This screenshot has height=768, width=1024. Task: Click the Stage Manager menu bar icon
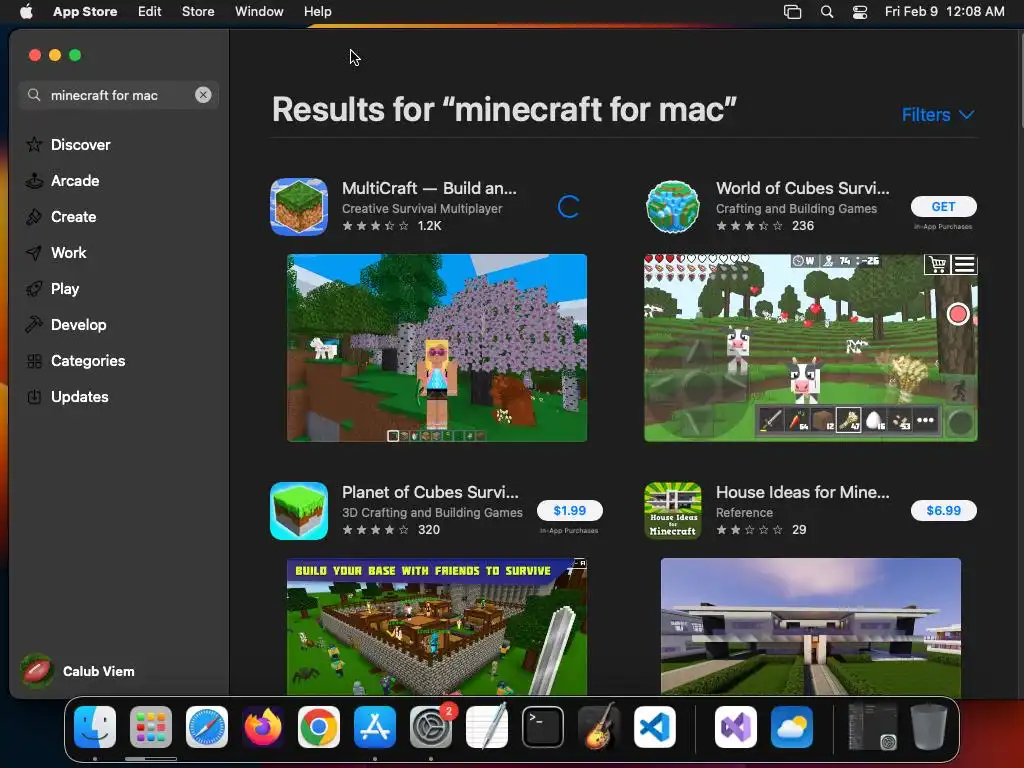point(792,12)
